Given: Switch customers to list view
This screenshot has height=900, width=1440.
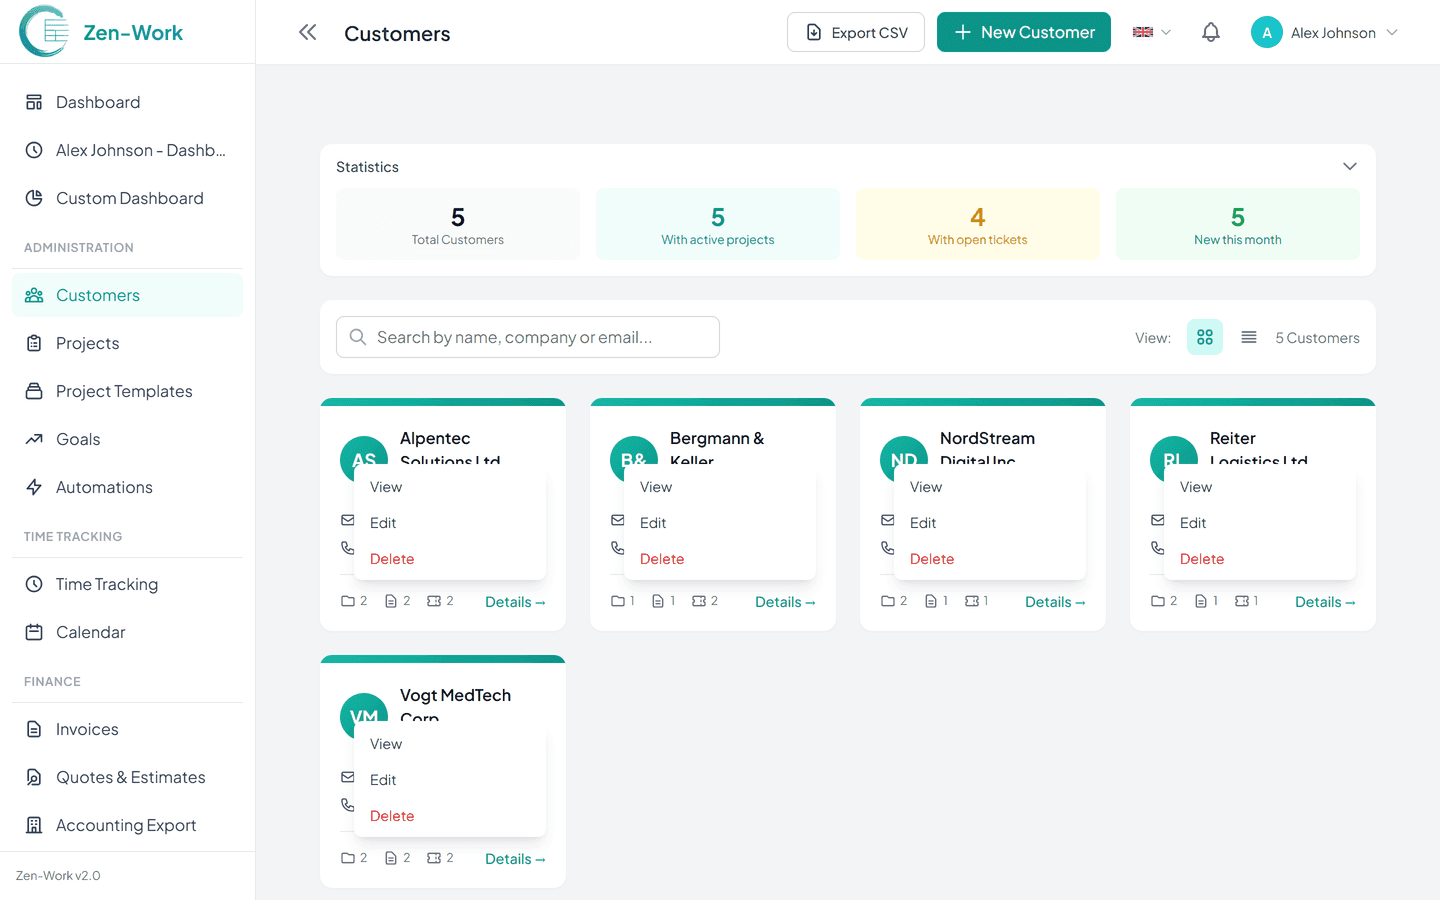Looking at the screenshot, I should pos(1248,337).
